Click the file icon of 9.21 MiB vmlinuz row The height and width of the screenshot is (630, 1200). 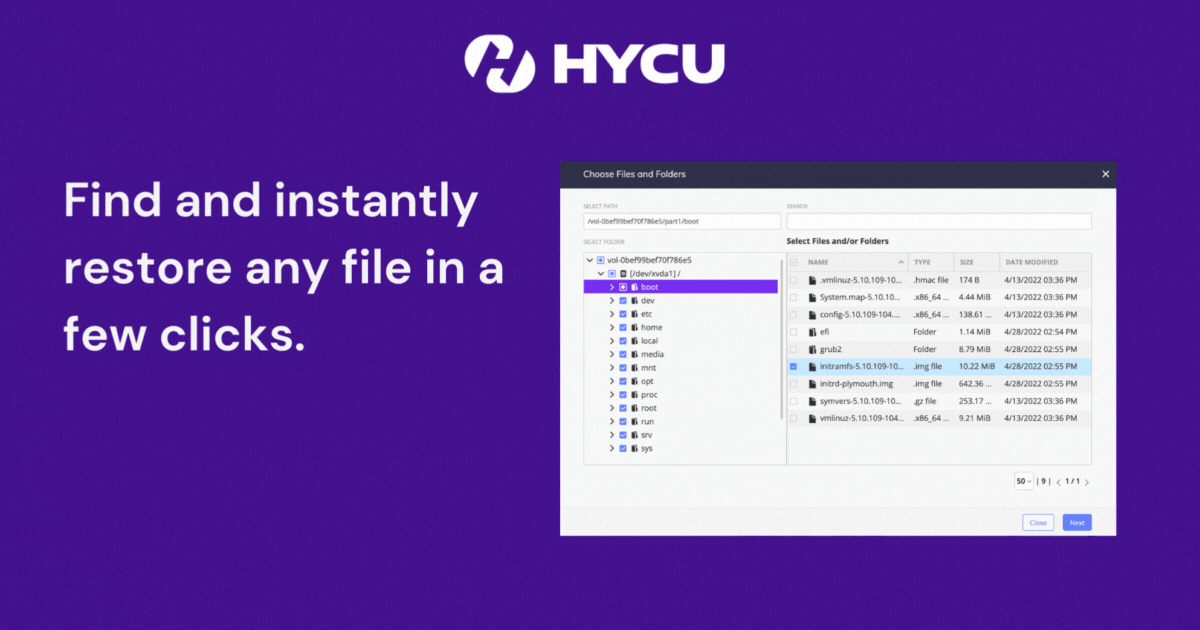pyautogui.click(x=812, y=418)
